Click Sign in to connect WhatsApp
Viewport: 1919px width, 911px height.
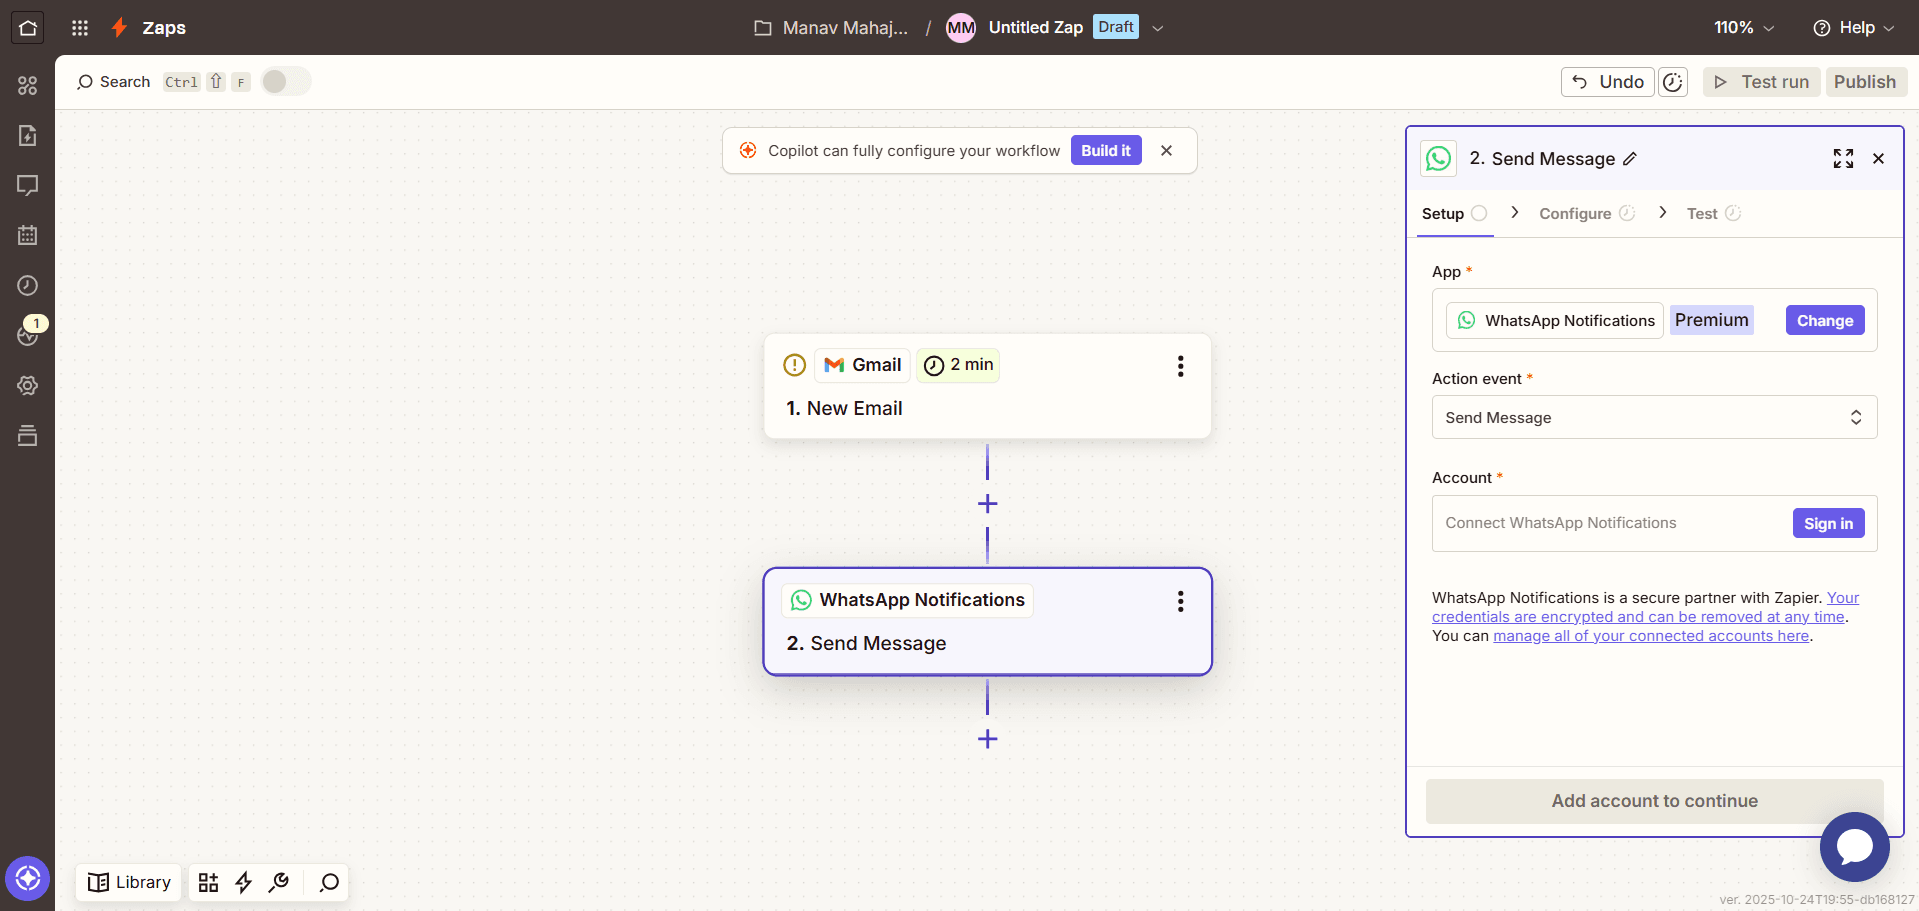pyautogui.click(x=1828, y=524)
